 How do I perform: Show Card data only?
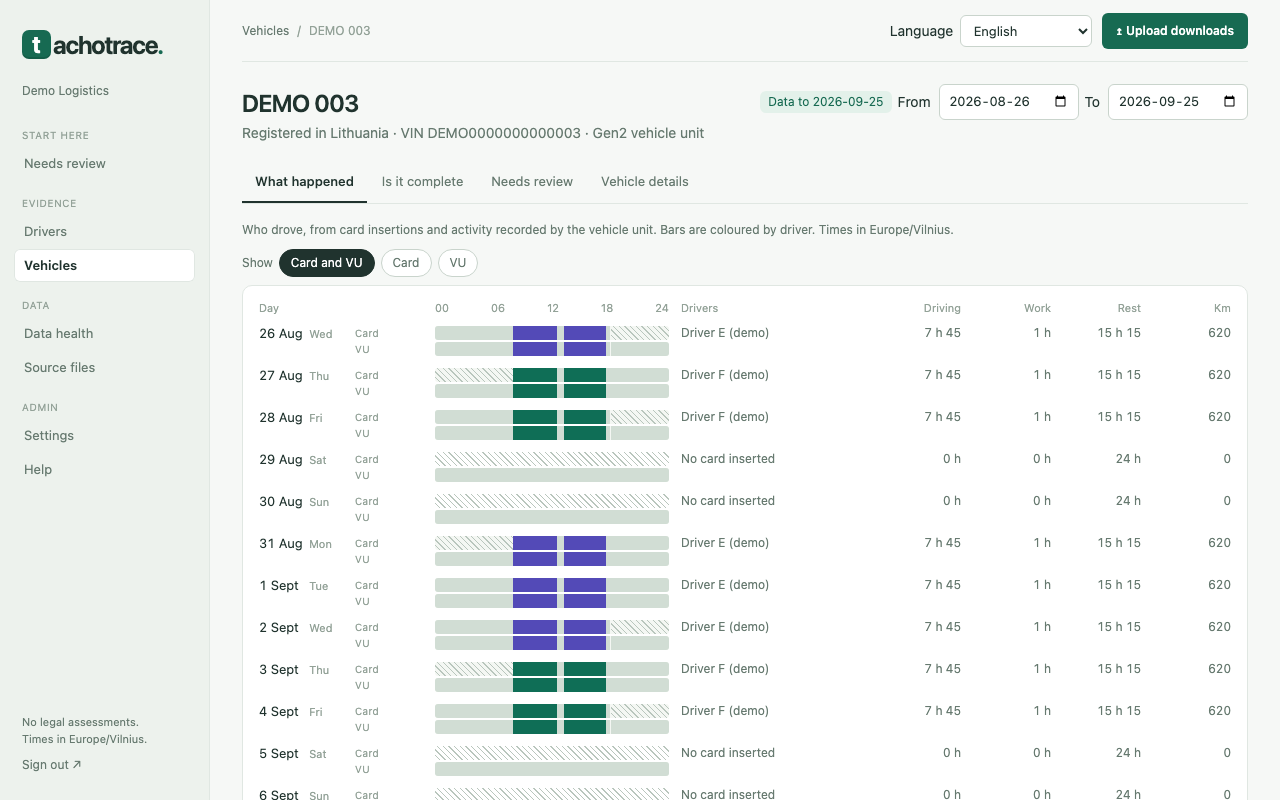coord(406,263)
